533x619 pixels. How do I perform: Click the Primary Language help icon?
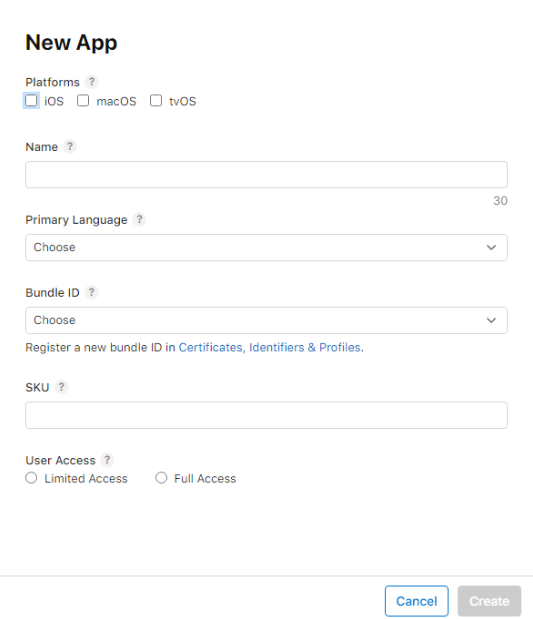(x=139, y=219)
